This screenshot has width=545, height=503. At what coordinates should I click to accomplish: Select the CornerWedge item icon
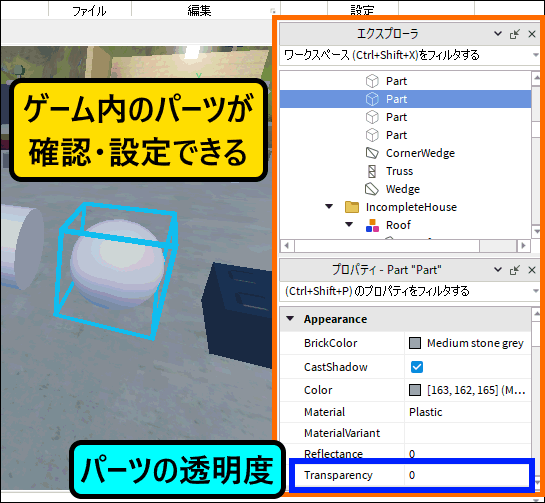[372, 153]
